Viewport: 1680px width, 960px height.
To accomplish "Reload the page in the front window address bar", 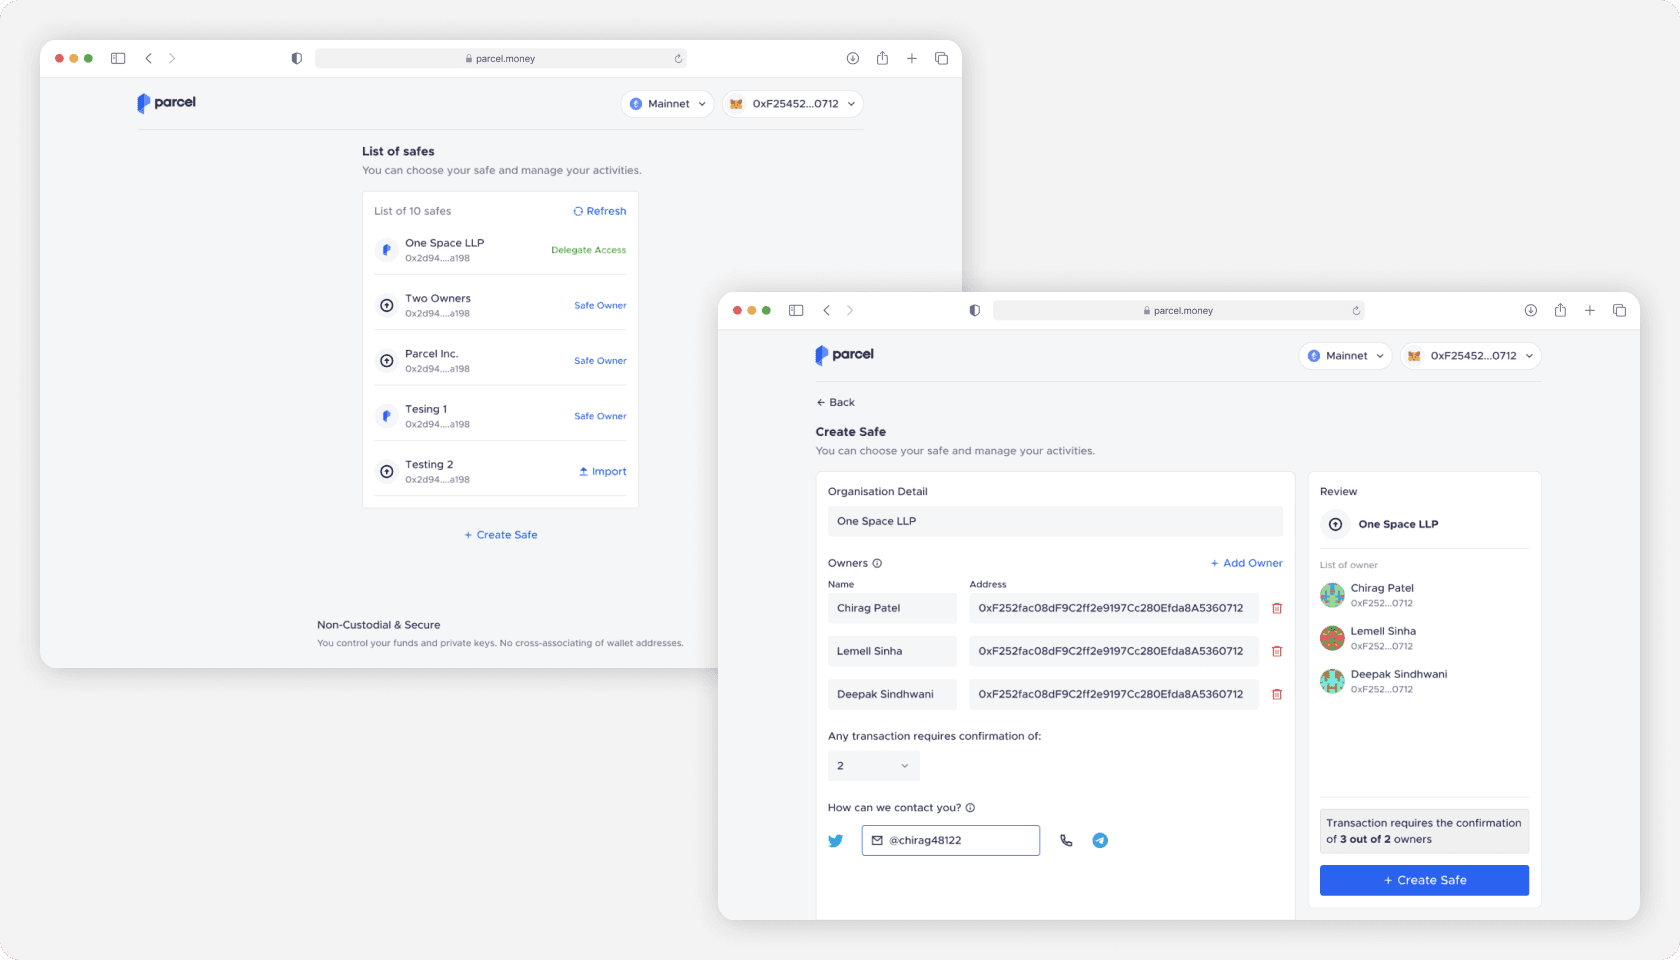I will click(1356, 310).
